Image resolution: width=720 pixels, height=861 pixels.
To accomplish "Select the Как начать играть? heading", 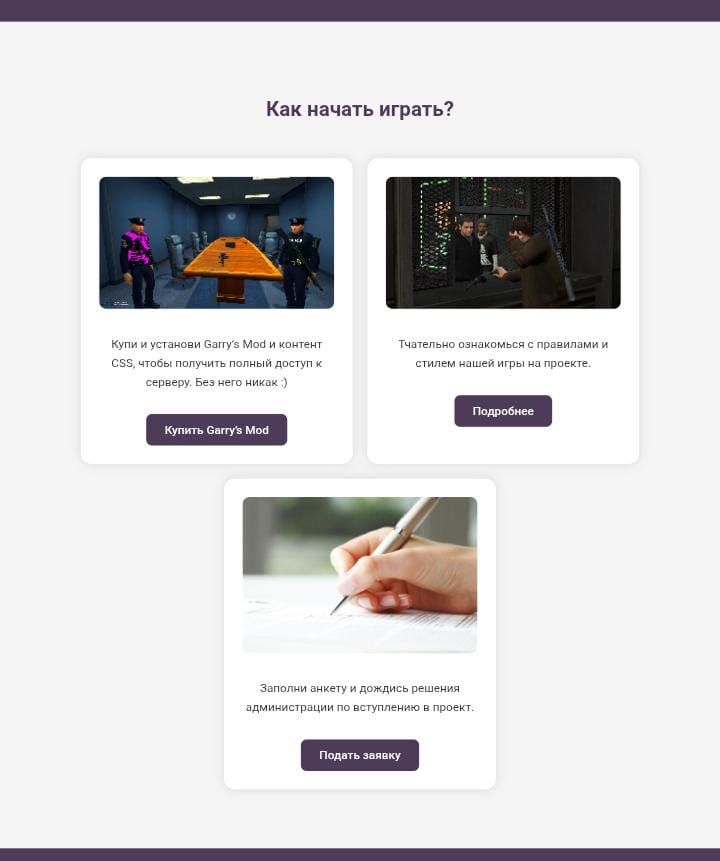I will pyautogui.click(x=360, y=109).
